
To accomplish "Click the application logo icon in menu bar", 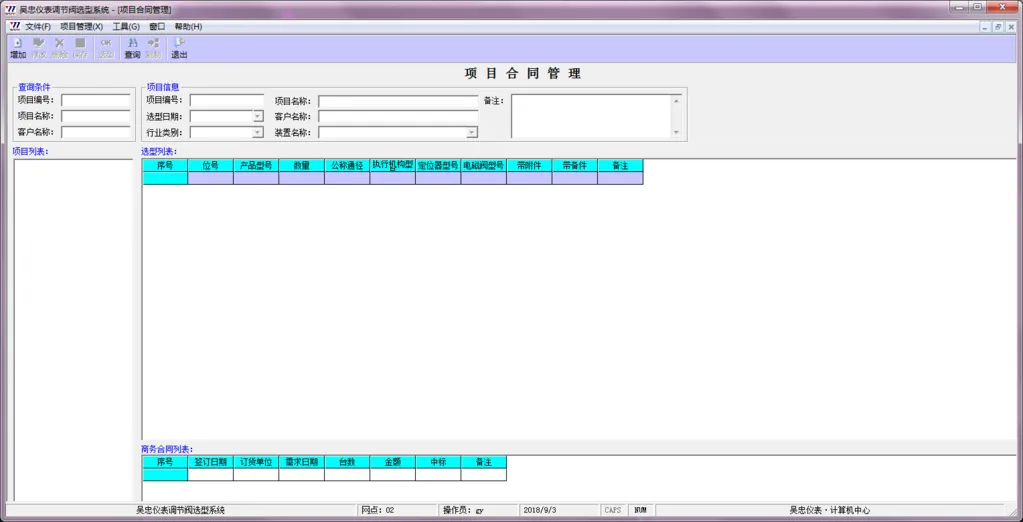I will point(15,27).
